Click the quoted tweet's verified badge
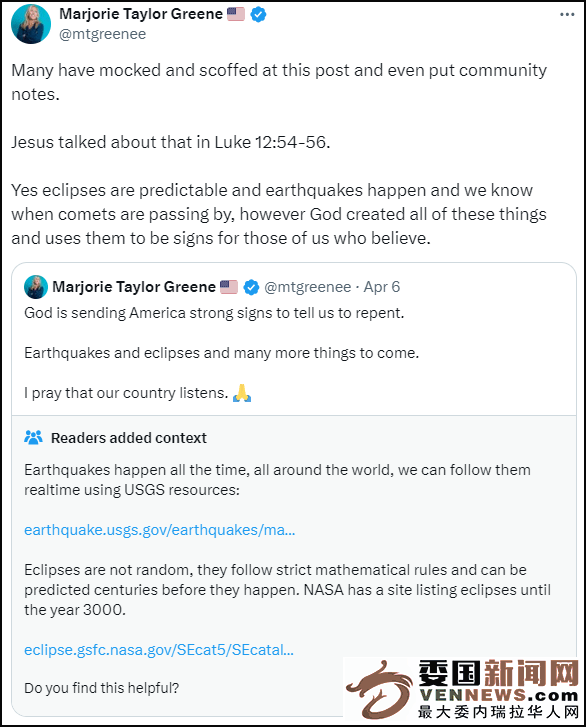The width and height of the screenshot is (586, 727). 251,287
